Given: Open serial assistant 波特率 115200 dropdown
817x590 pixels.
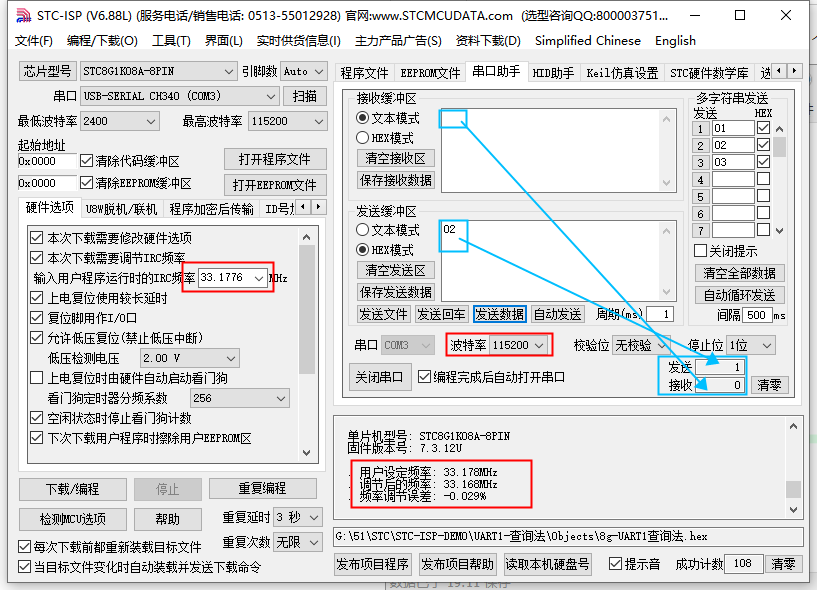Looking at the screenshot, I should coord(518,345).
